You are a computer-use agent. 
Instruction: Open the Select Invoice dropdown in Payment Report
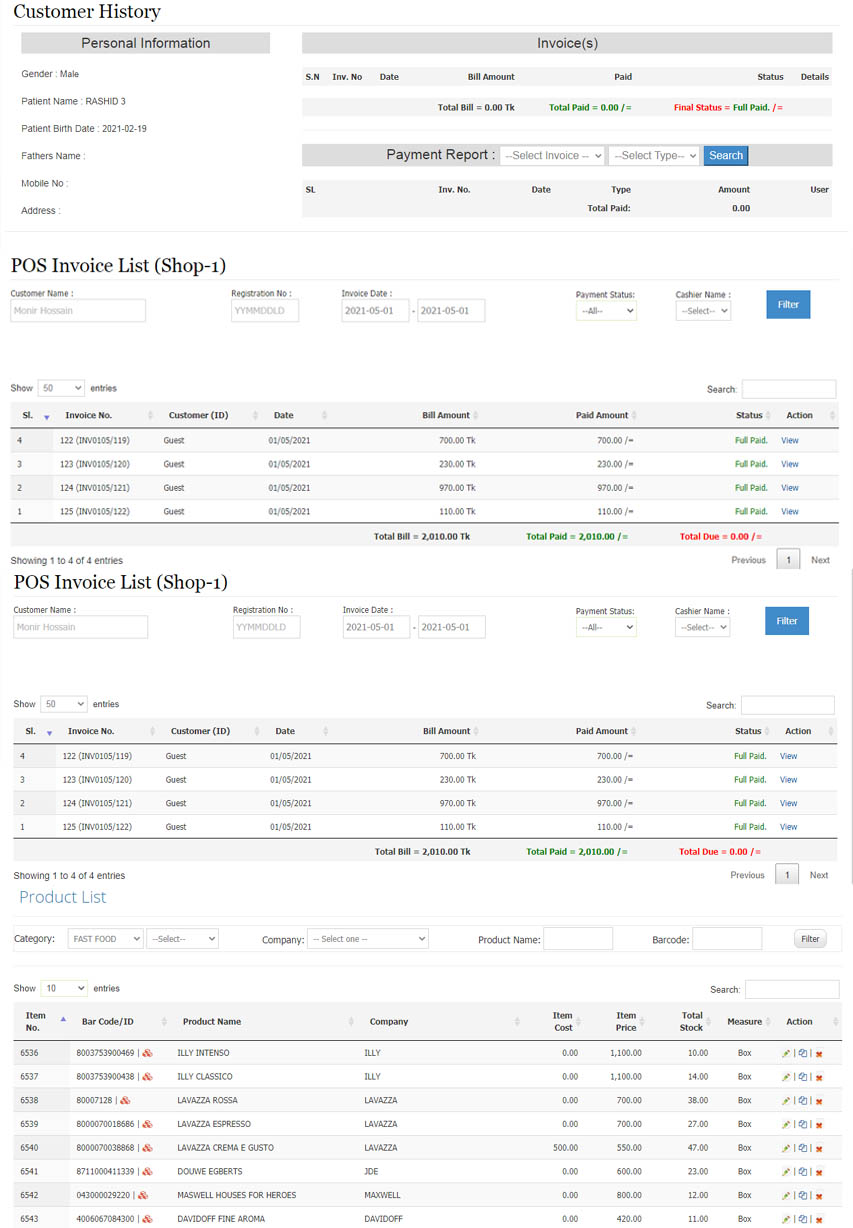(x=552, y=156)
